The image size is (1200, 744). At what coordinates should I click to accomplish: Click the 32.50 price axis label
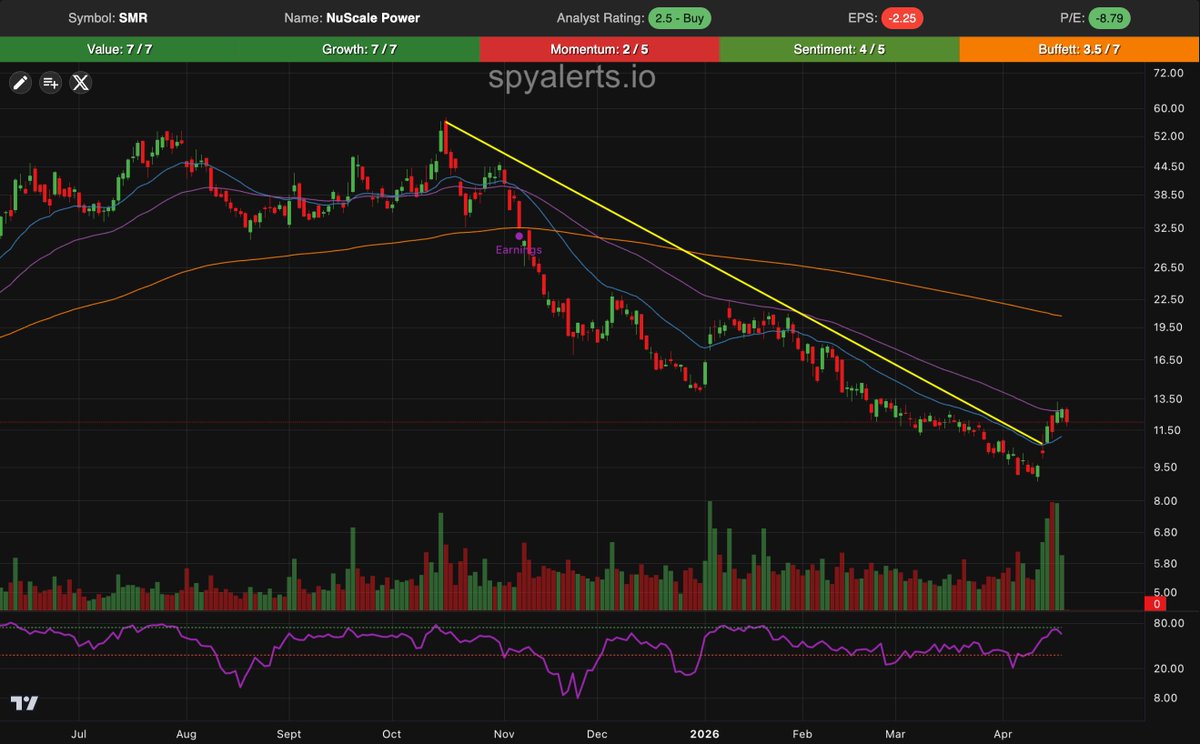coord(1169,228)
